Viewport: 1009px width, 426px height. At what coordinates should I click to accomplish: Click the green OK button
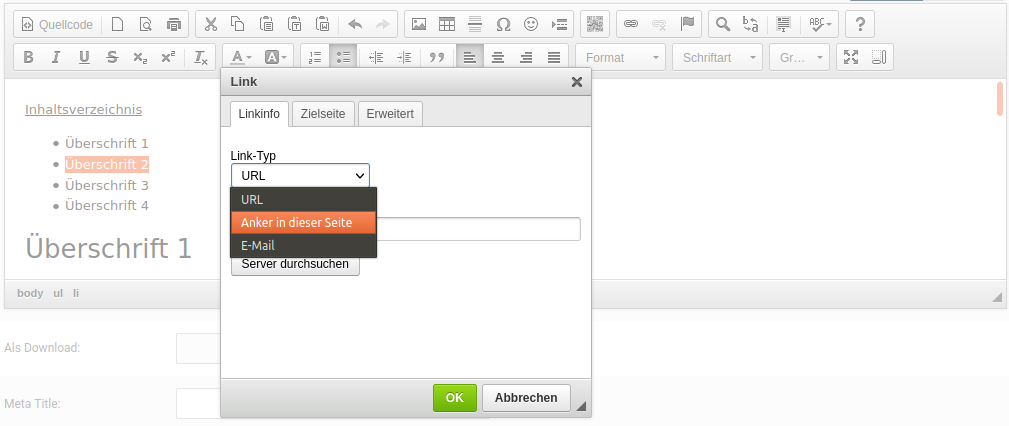pyautogui.click(x=455, y=398)
